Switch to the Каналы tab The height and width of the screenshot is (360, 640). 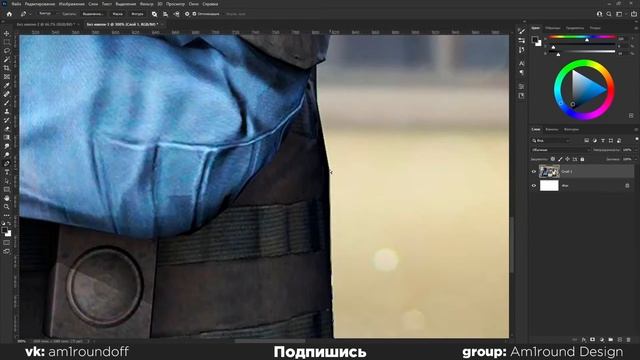click(552, 129)
